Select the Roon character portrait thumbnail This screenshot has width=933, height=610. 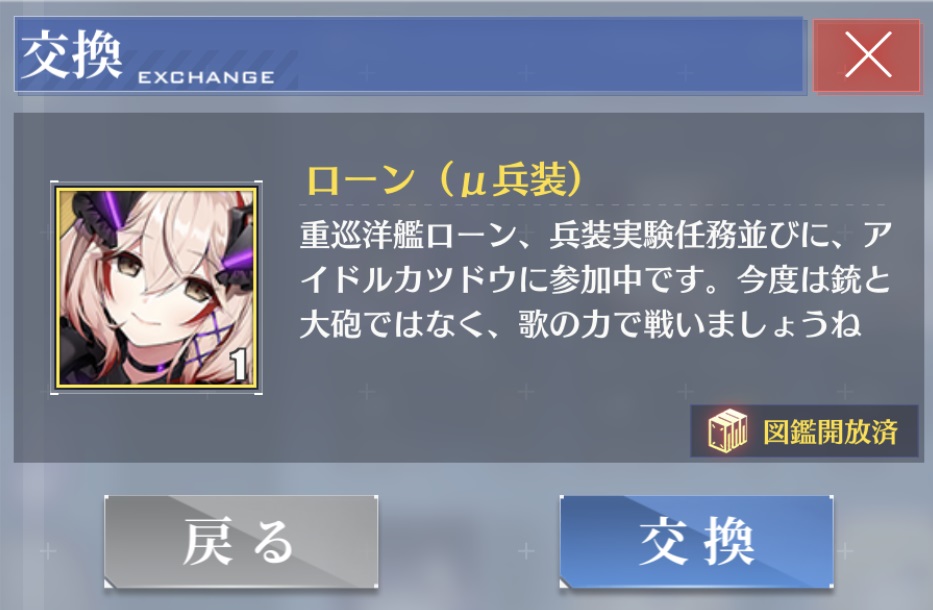(x=156, y=287)
